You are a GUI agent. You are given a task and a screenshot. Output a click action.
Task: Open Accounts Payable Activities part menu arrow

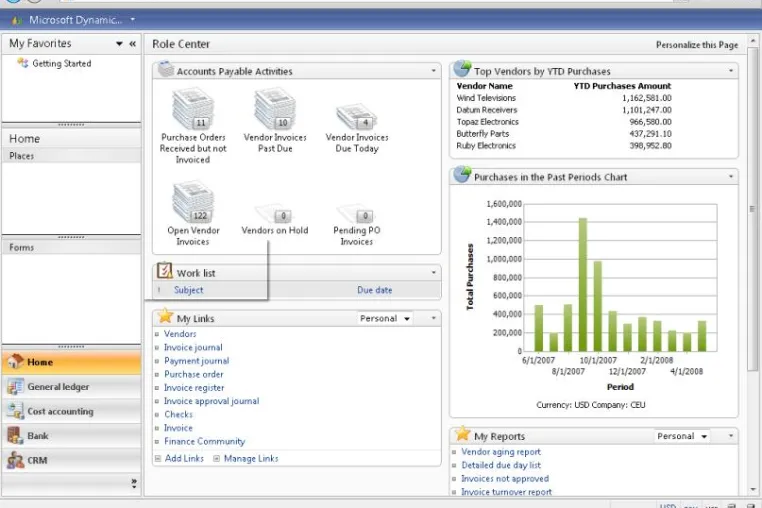tap(433, 71)
